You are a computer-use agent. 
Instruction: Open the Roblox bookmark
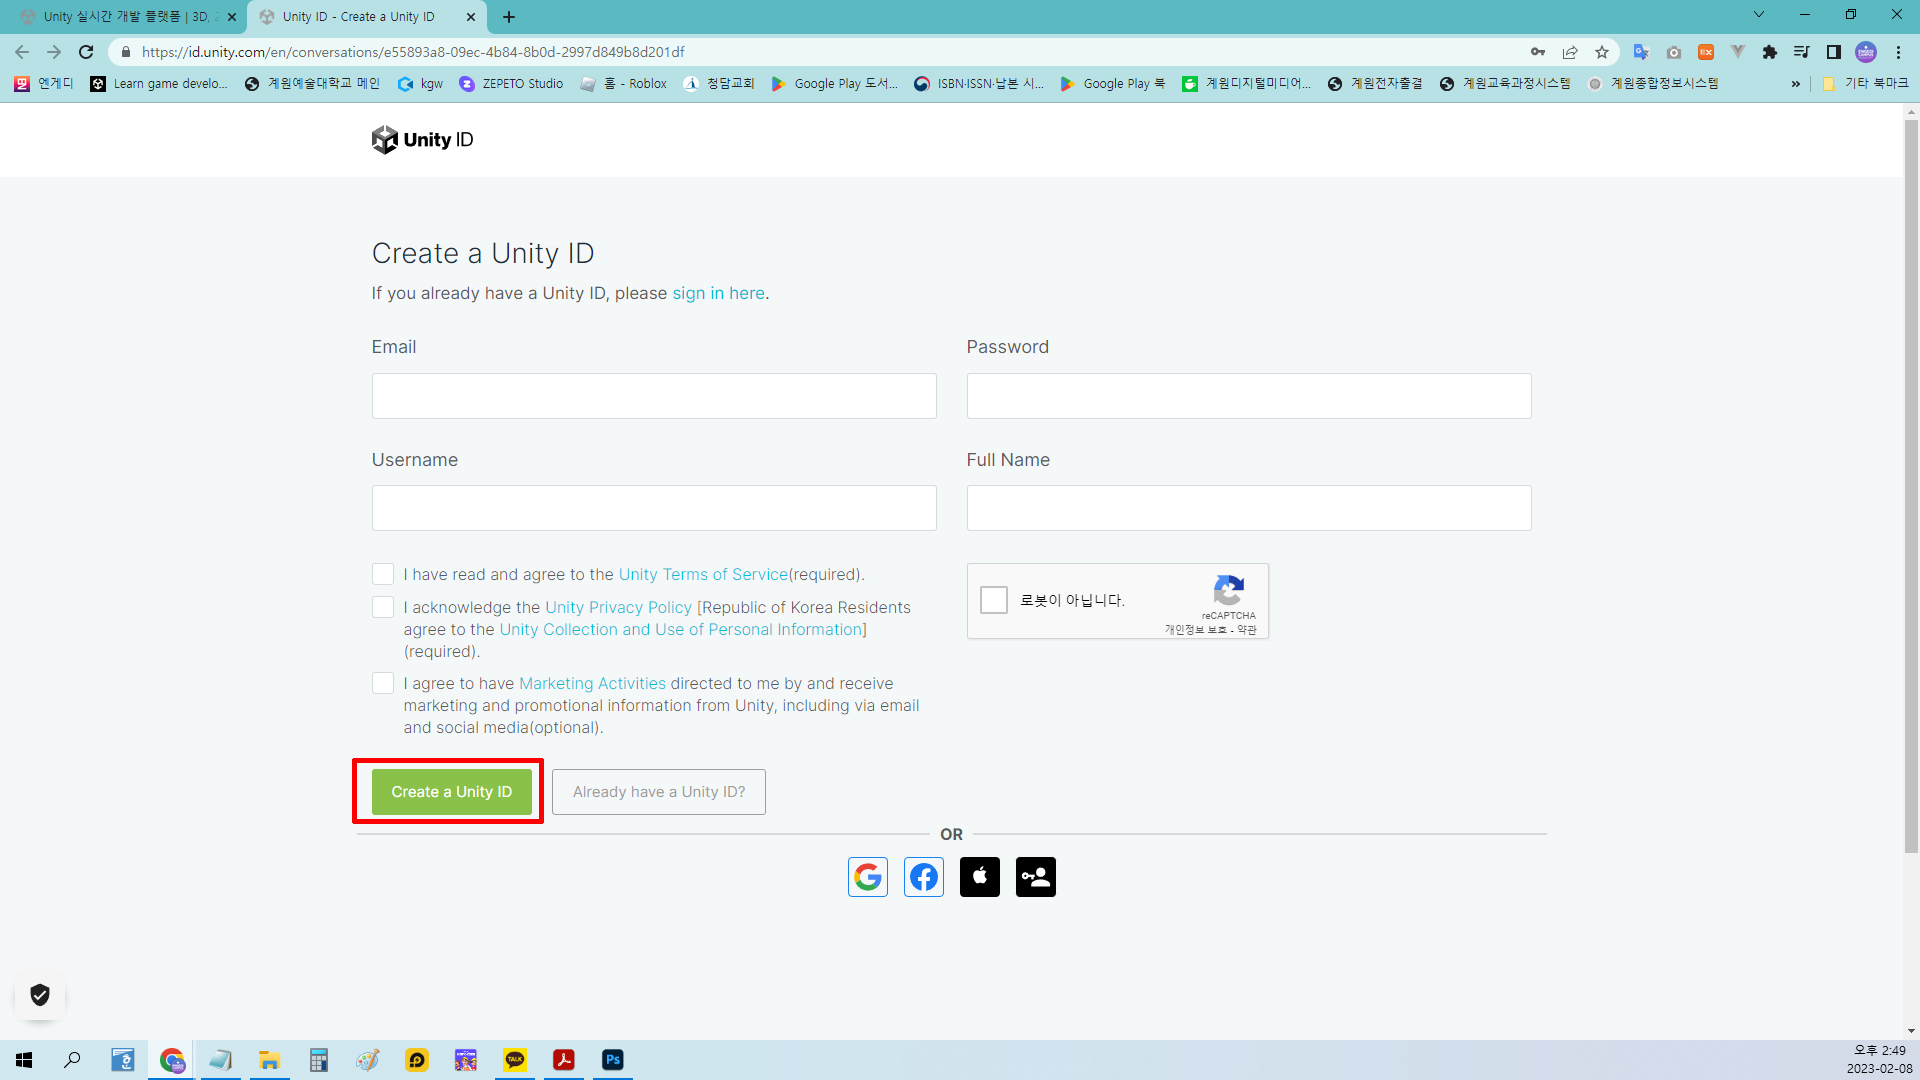624,84
